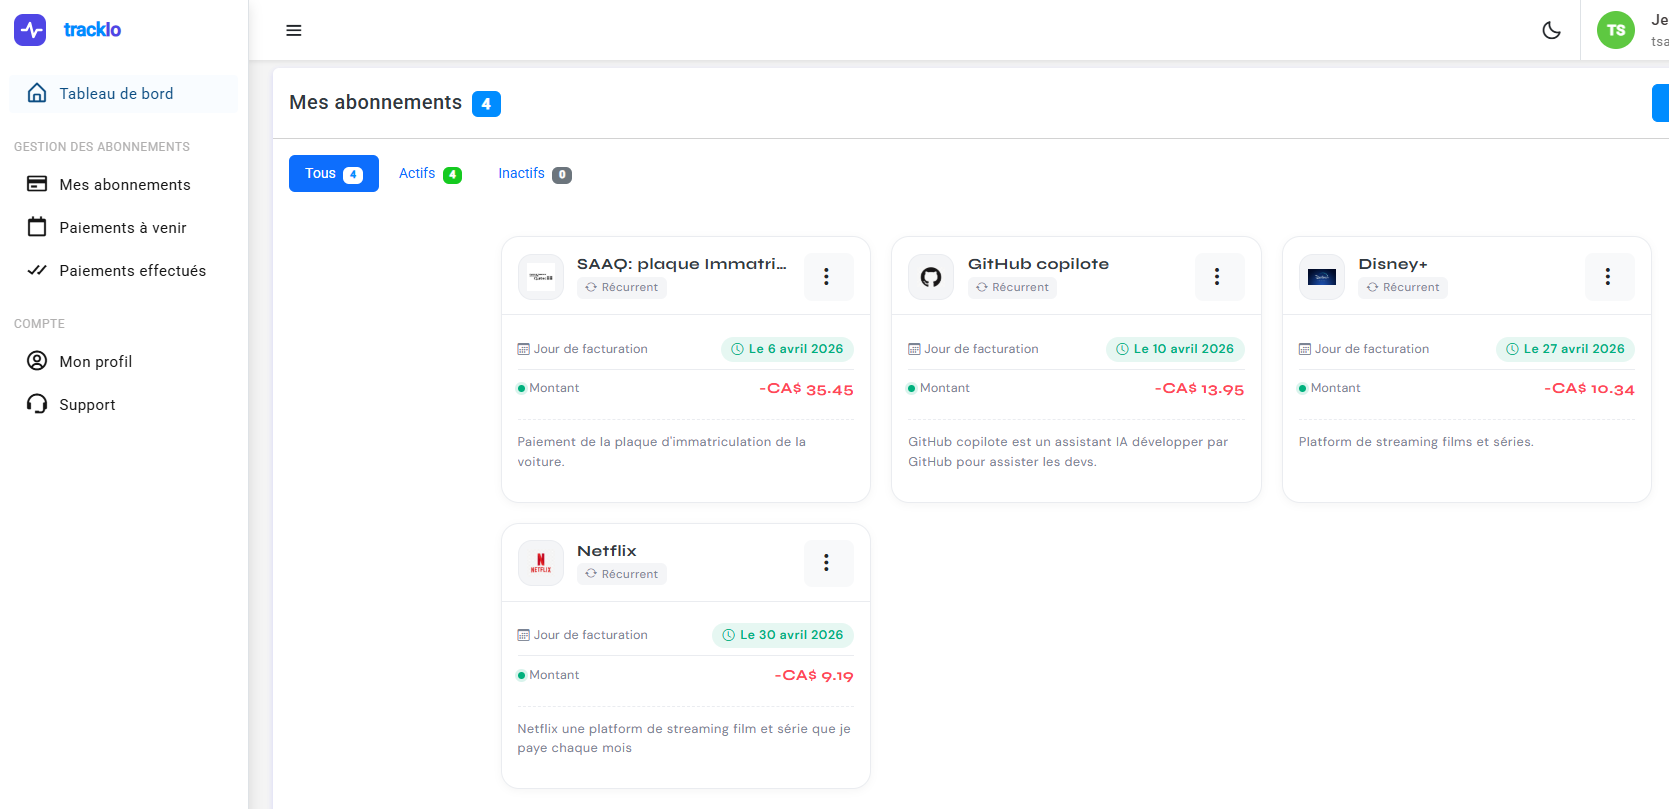Click the calendar icon beside Disney+ Jour de facturation

(x=1304, y=349)
